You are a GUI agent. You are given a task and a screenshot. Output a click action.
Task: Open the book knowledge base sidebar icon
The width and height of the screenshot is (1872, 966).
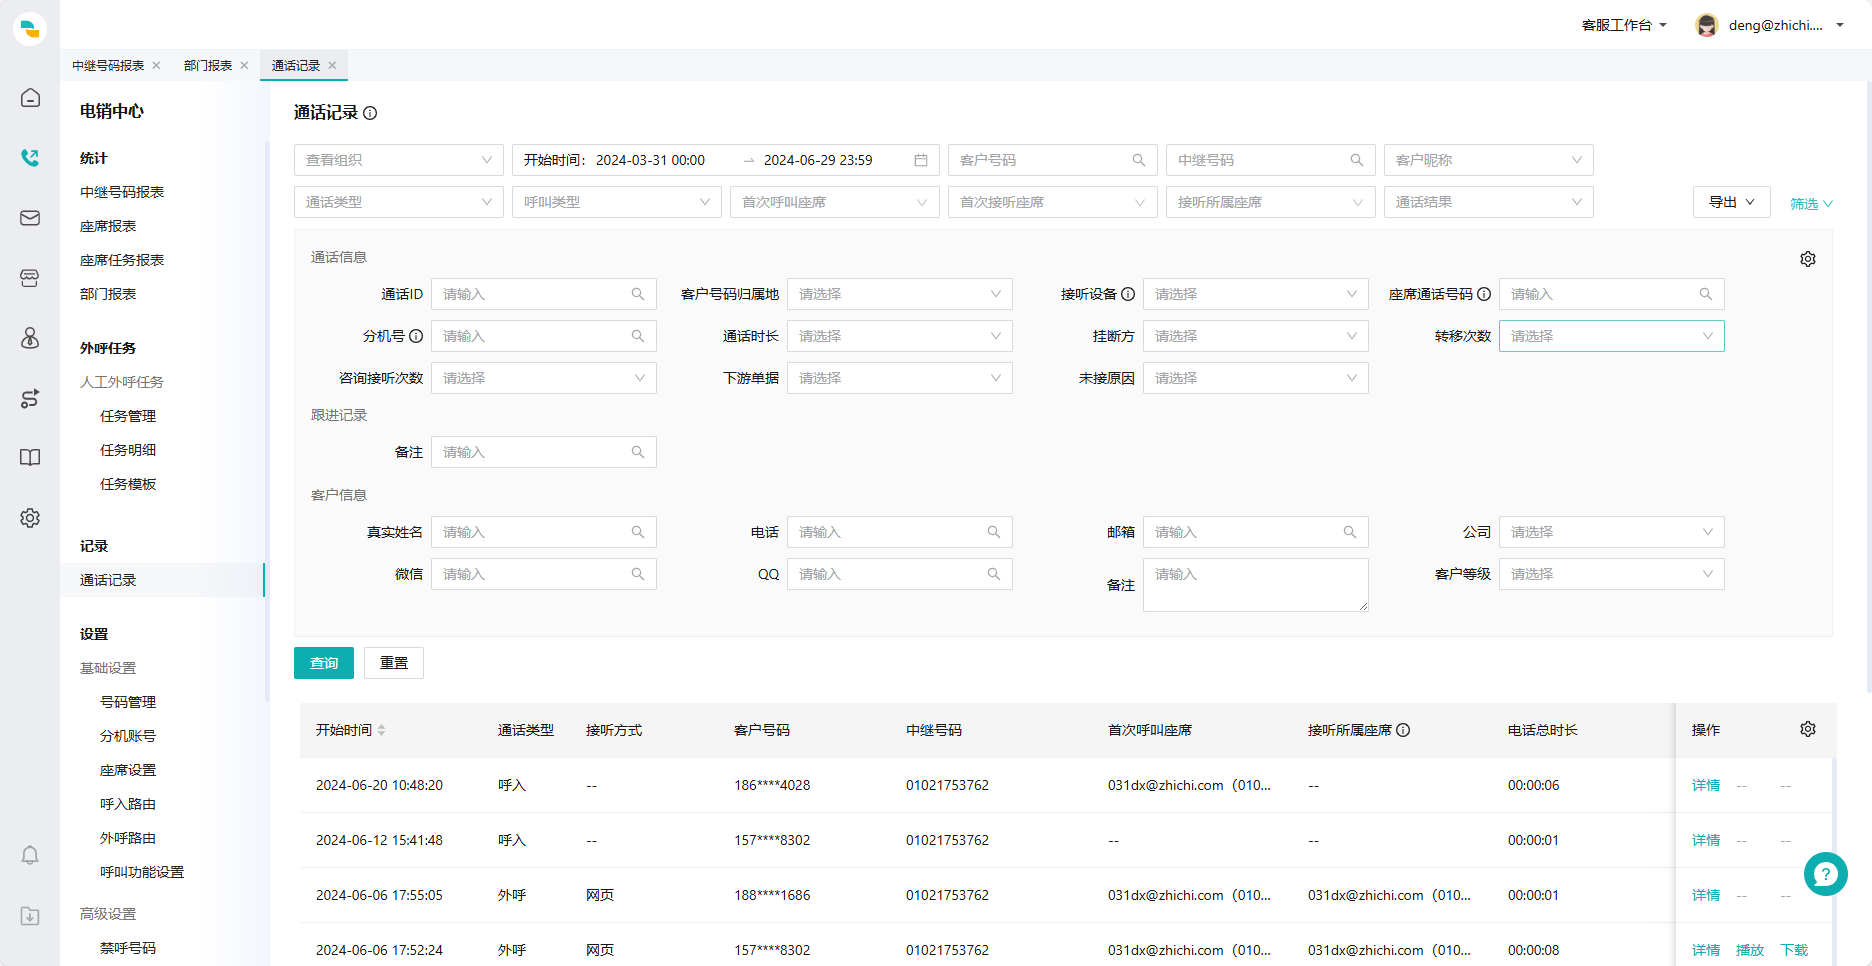click(x=30, y=458)
